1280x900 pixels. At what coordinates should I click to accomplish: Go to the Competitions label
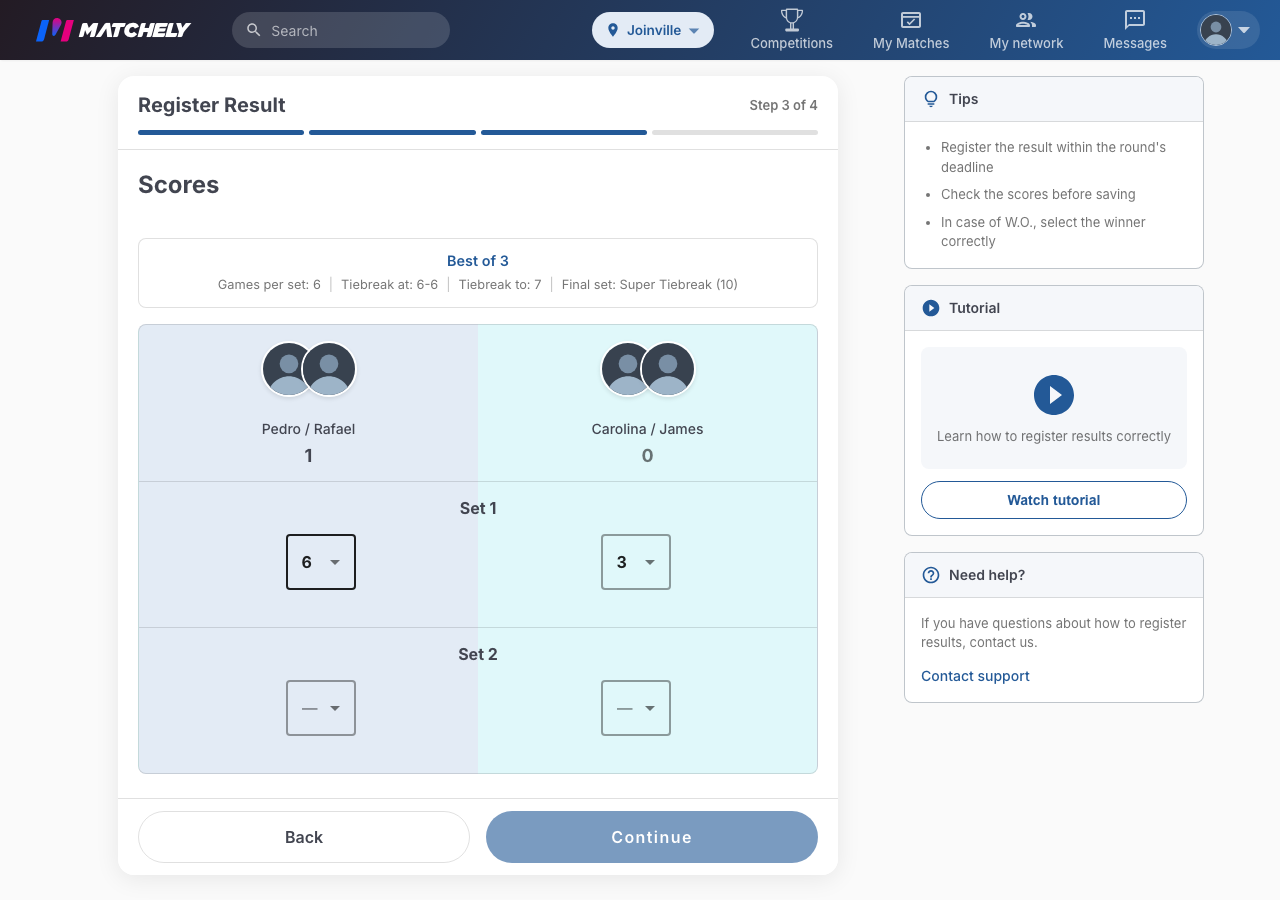(x=792, y=43)
